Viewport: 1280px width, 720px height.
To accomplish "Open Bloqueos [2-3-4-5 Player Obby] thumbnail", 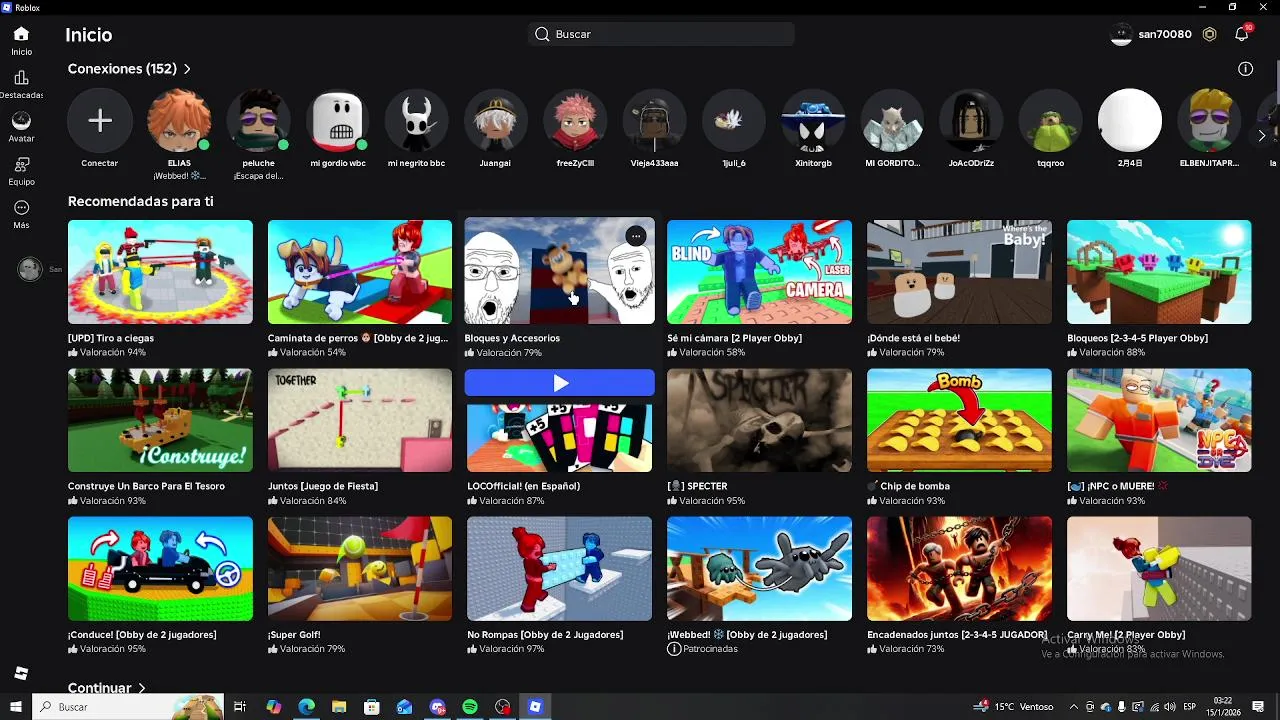I will (x=1159, y=272).
